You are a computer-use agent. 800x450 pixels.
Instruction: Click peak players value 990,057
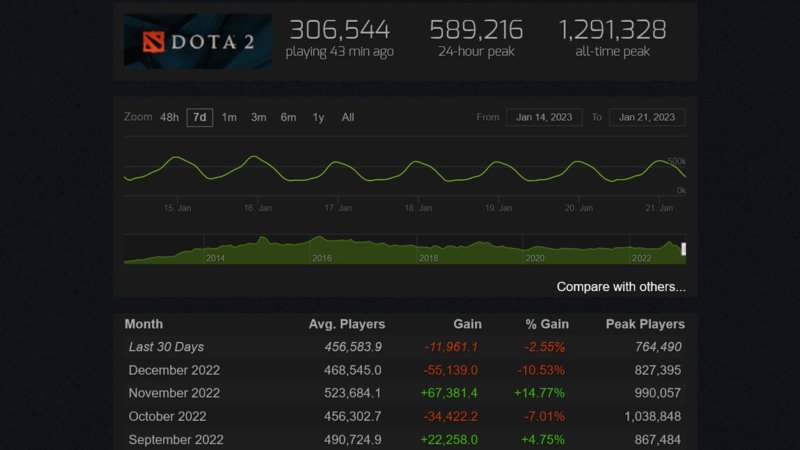tap(658, 393)
